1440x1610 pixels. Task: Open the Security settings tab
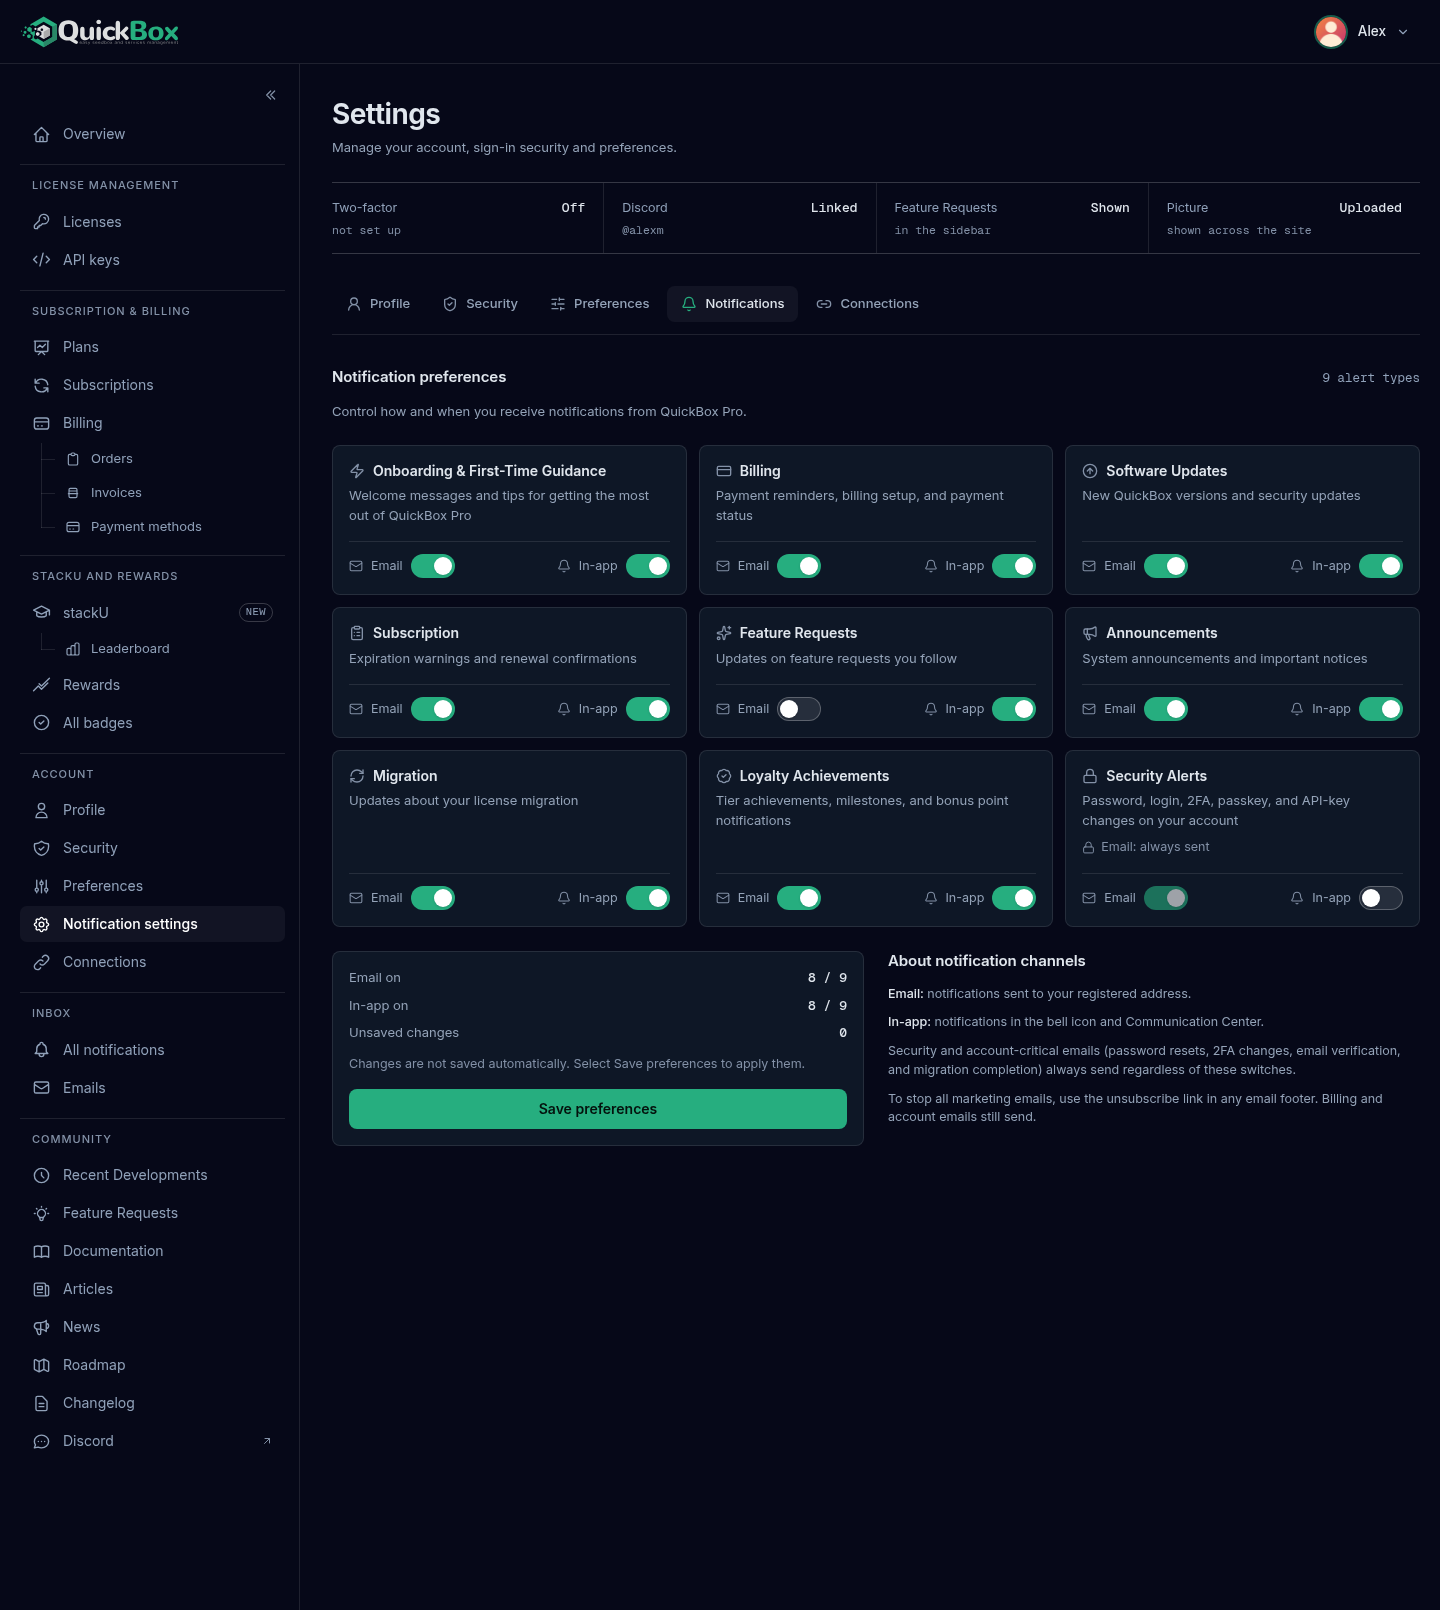click(x=480, y=304)
